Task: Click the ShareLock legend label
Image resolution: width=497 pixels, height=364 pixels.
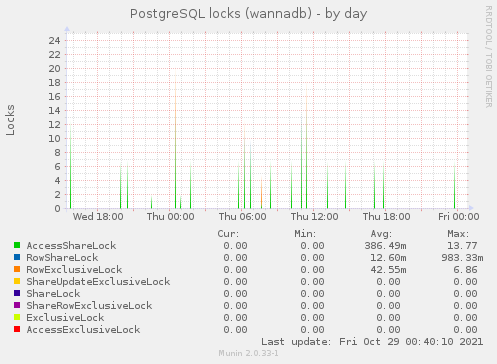Action: point(53,294)
